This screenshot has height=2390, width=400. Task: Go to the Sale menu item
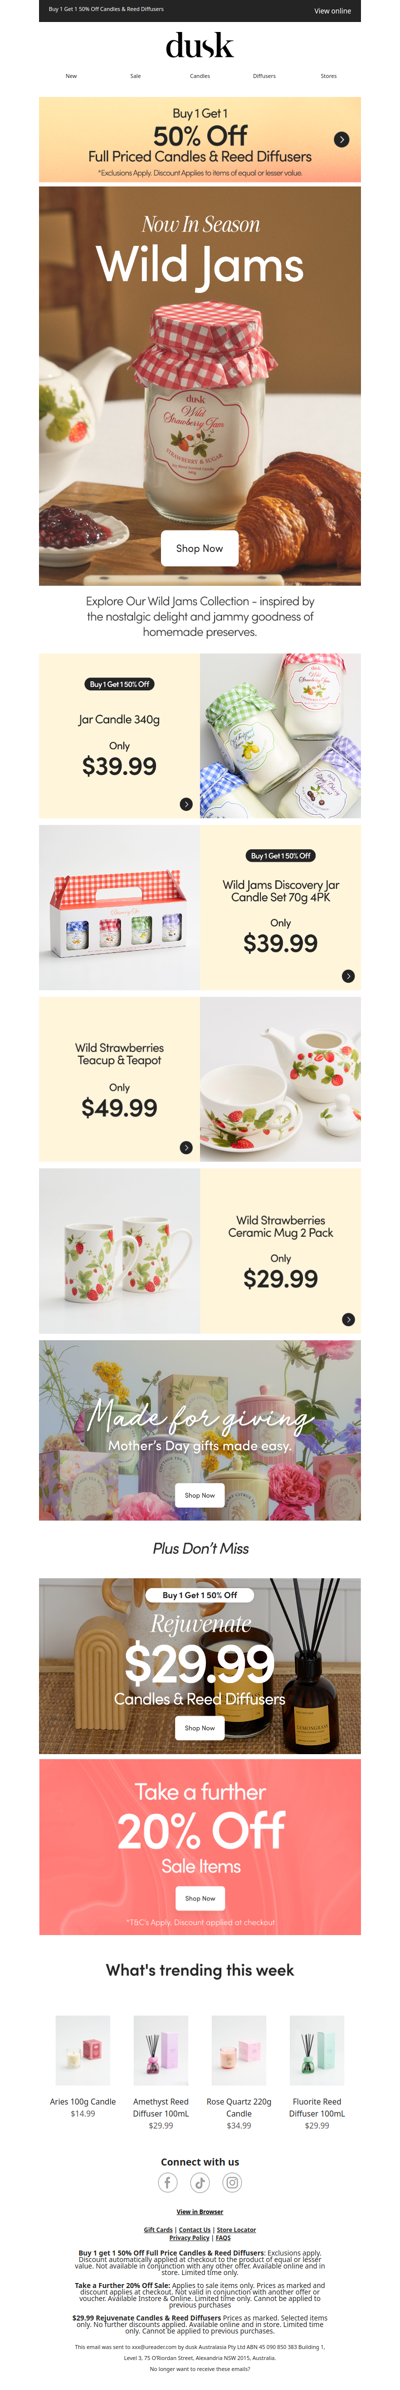pos(135,76)
